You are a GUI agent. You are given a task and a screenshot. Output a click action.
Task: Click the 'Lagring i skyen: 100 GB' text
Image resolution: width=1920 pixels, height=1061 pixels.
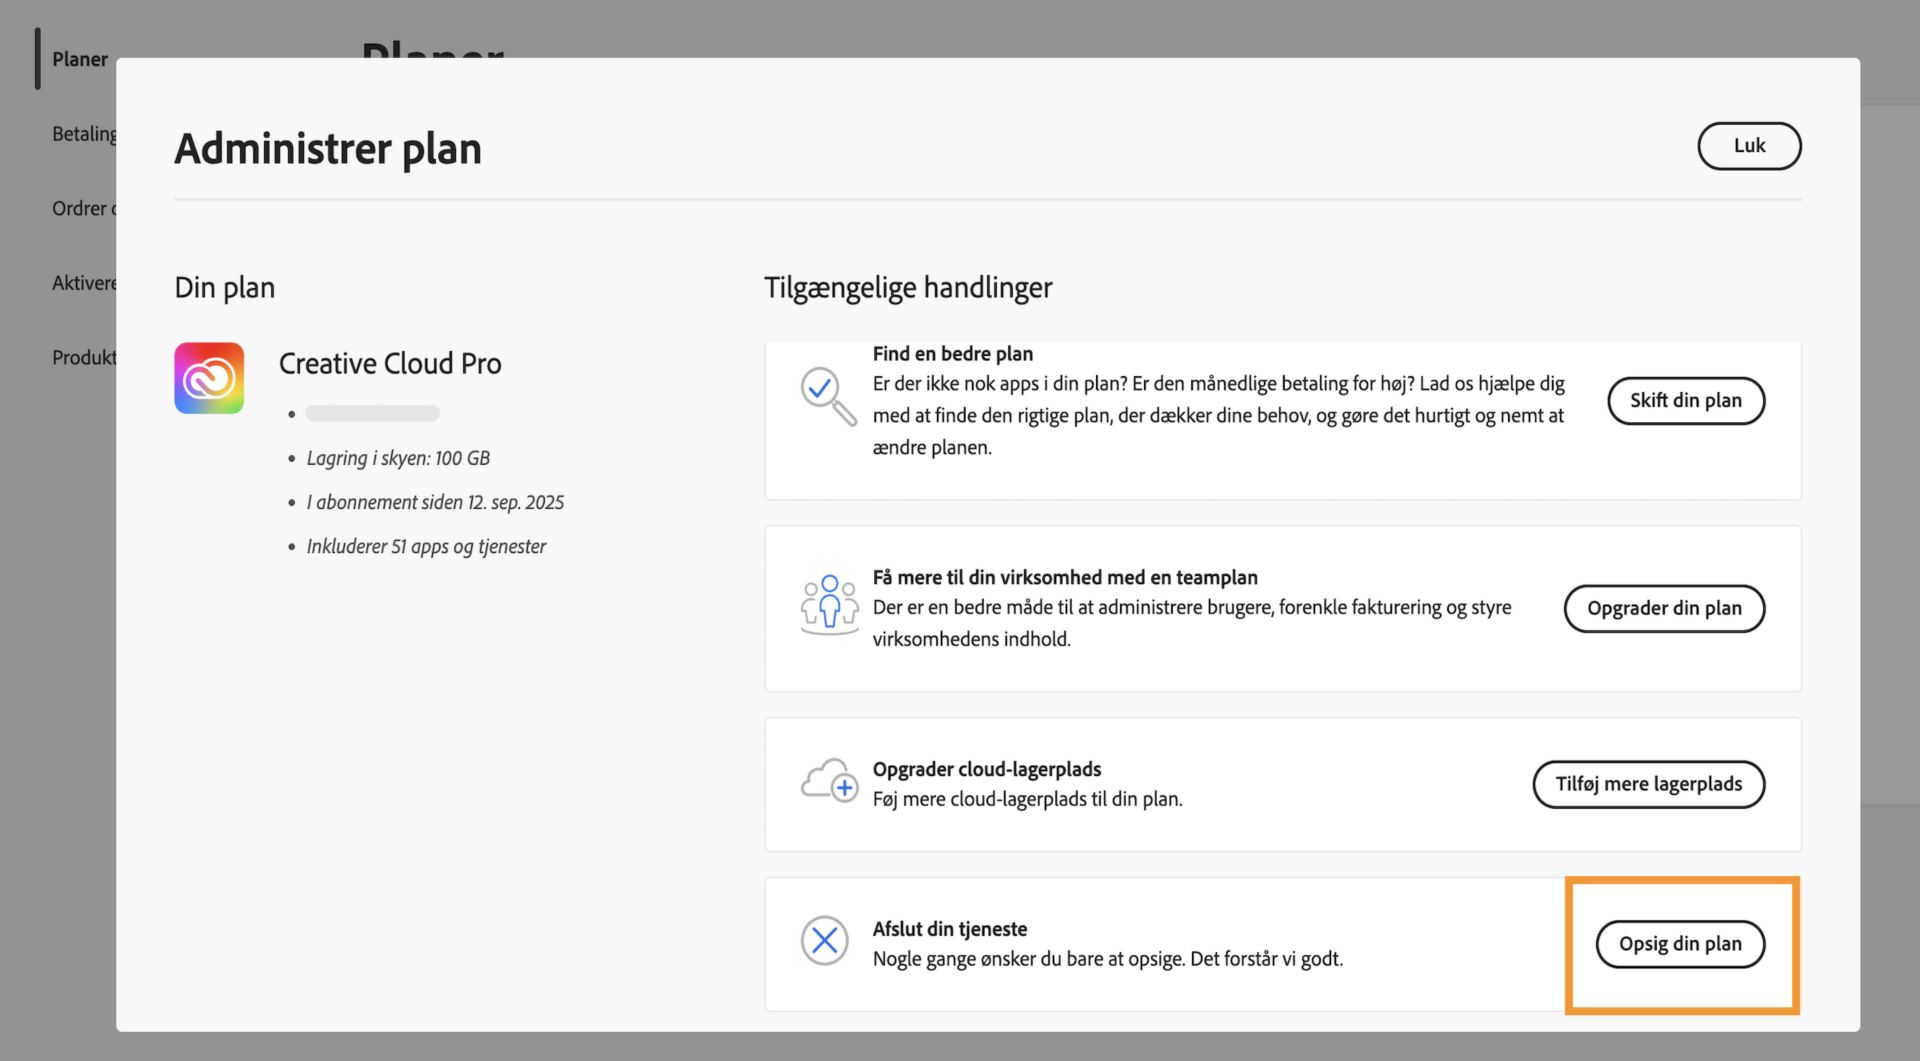(398, 457)
